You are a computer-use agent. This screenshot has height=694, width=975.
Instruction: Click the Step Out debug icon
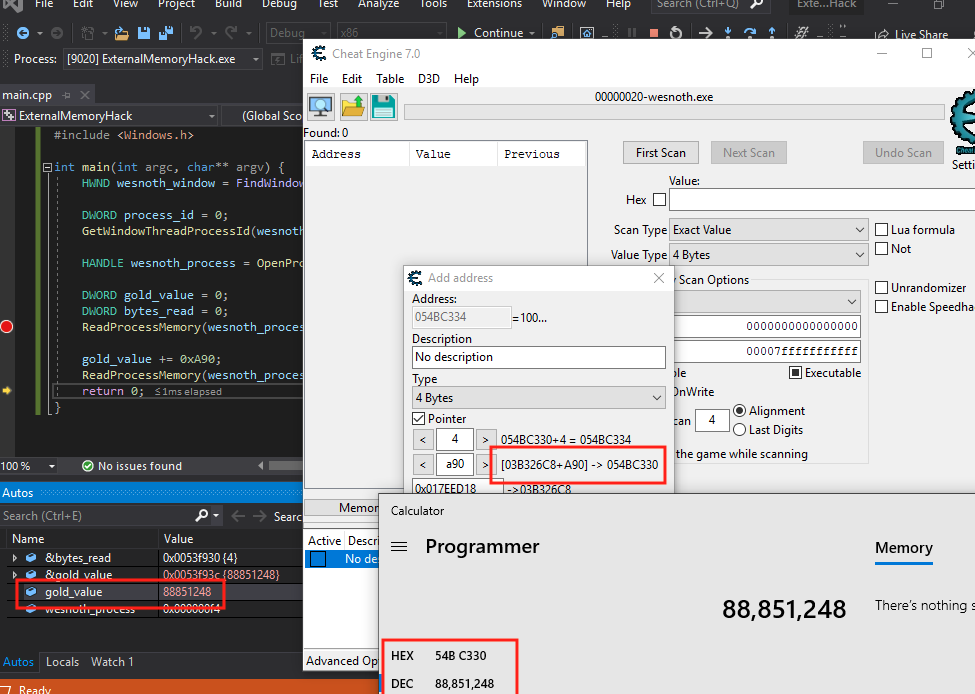click(772, 33)
